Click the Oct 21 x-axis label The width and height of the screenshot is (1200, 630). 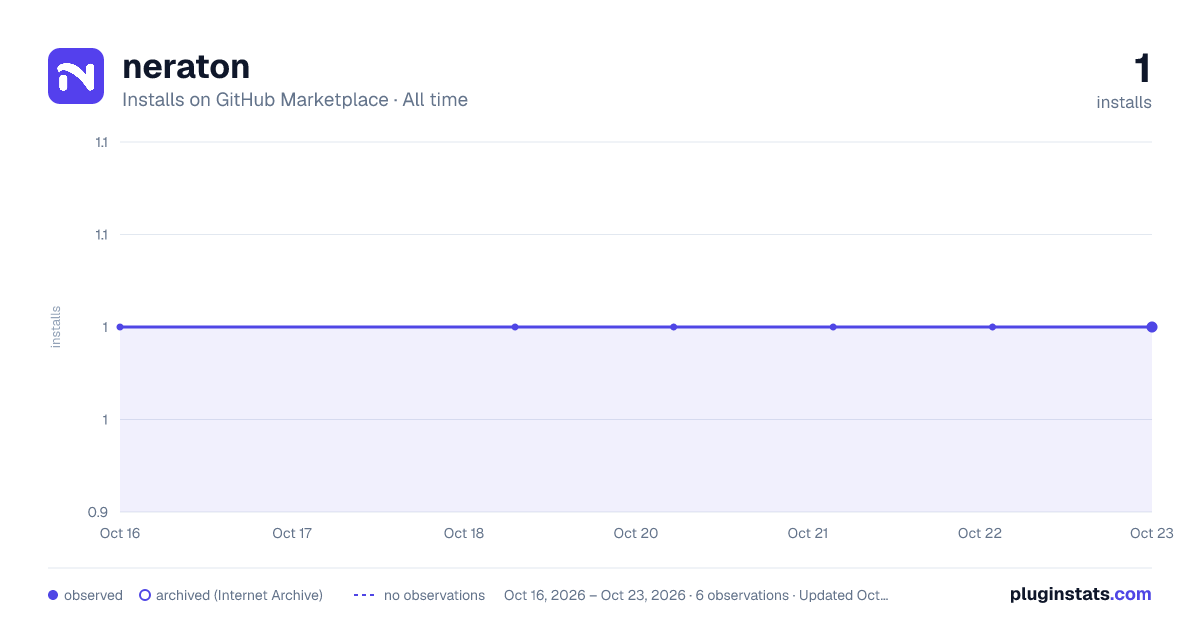pyautogui.click(x=808, y=534)
